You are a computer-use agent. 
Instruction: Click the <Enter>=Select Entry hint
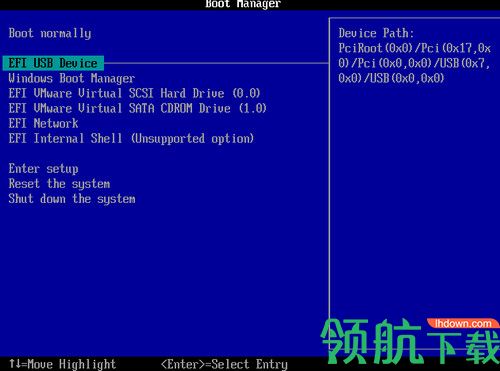pyautogui.click(x=224, y=364)
